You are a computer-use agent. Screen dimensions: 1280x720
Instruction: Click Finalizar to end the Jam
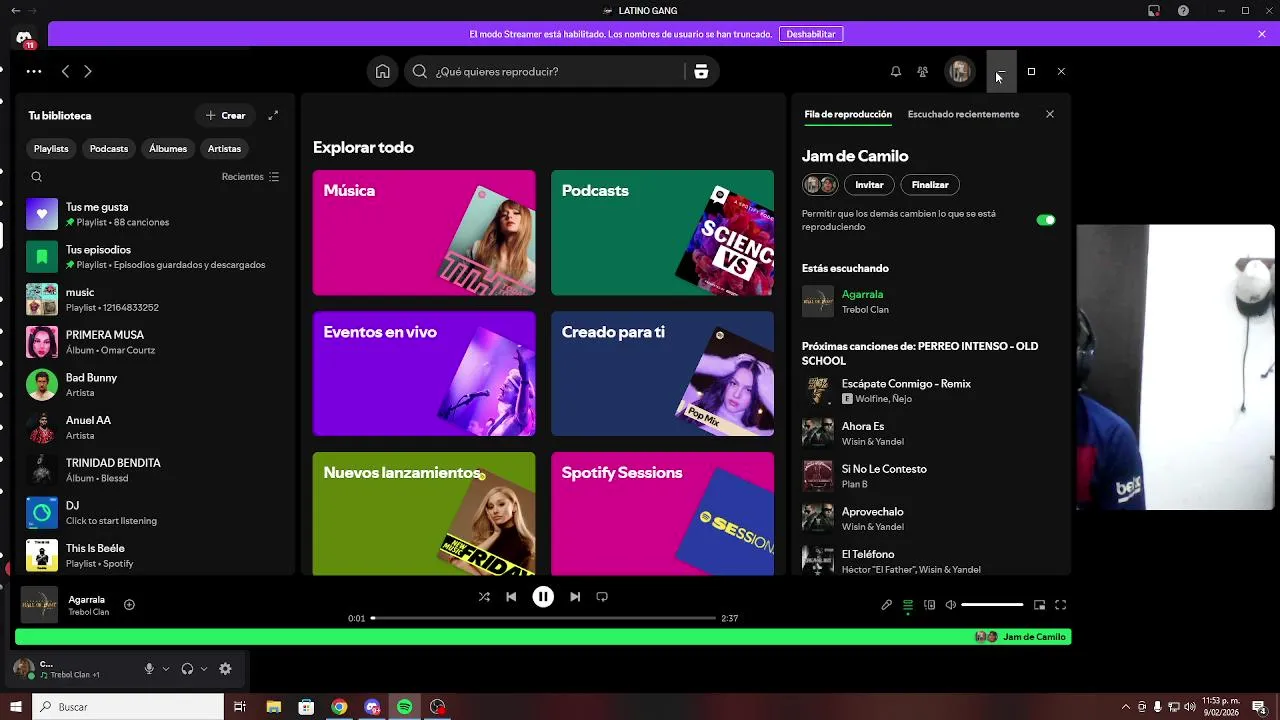coord(930,185)
